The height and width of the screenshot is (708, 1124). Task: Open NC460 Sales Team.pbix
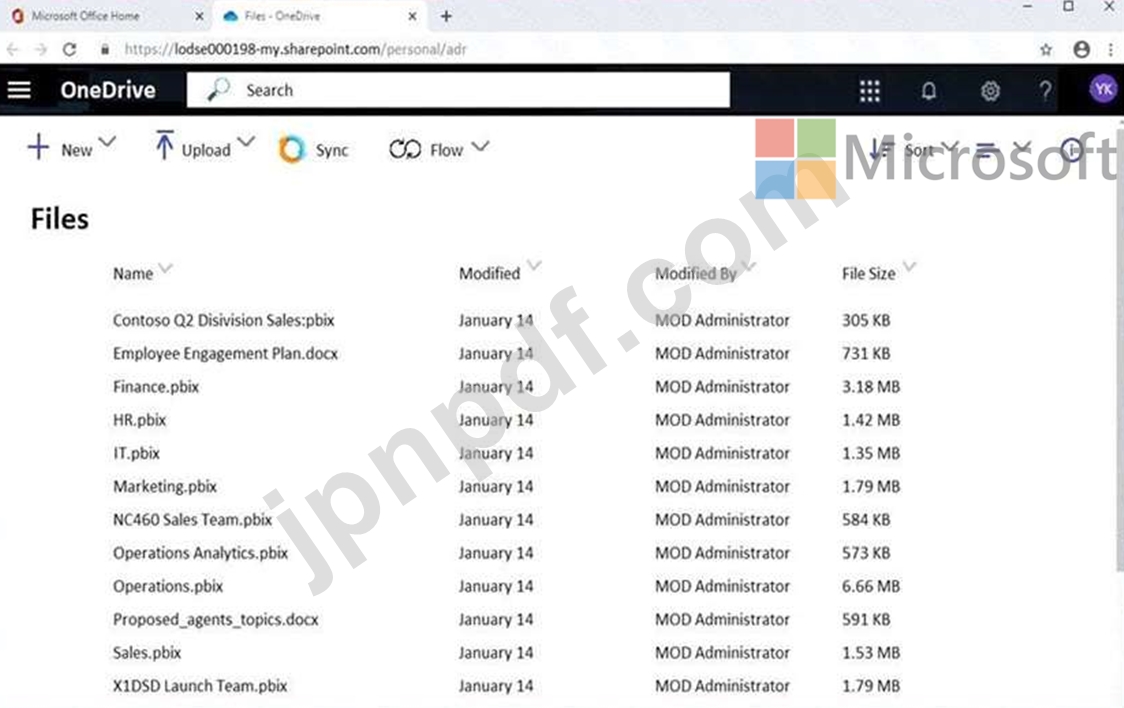click(192, 520)
